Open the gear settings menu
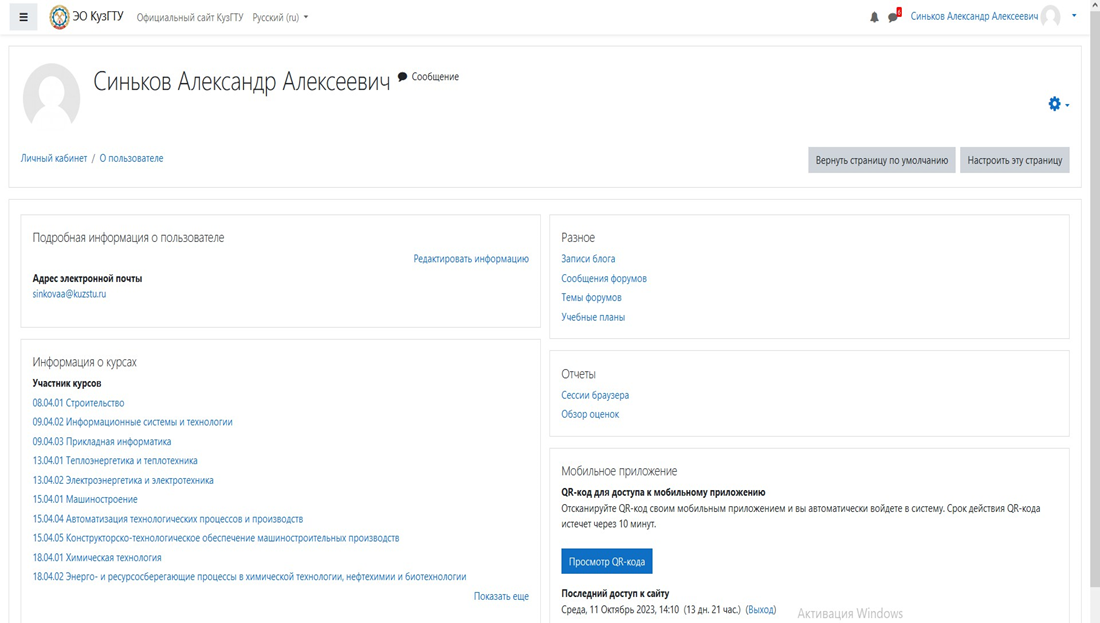Image resolution: width=1100 pixels, height=623 pixels. [x=1059, y=105]
